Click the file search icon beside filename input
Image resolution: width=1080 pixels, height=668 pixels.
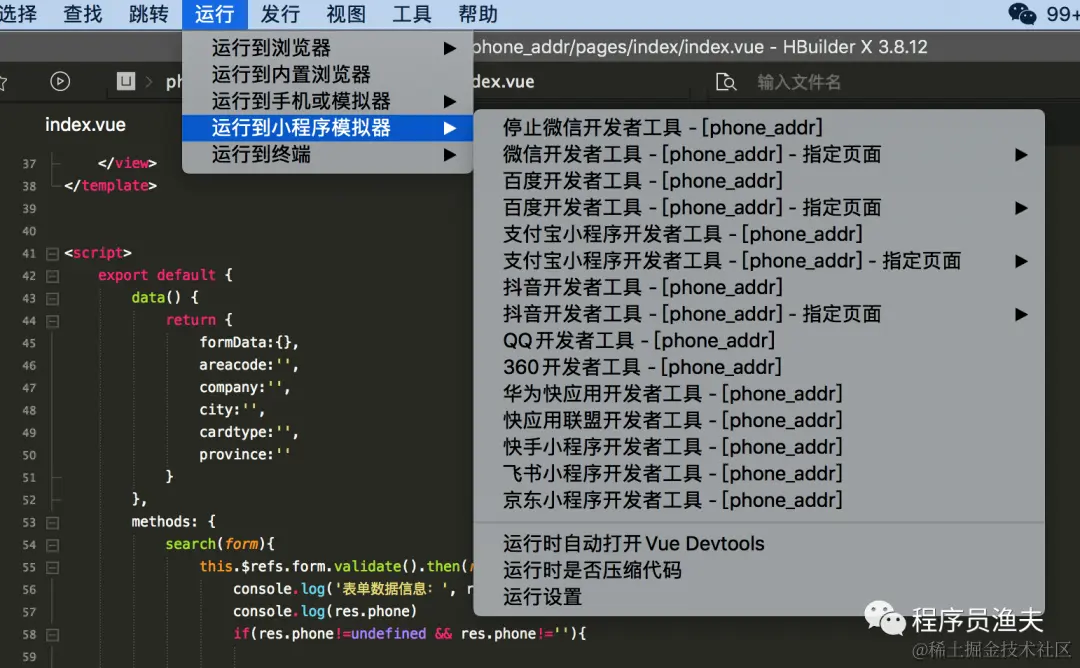[725, 82]
